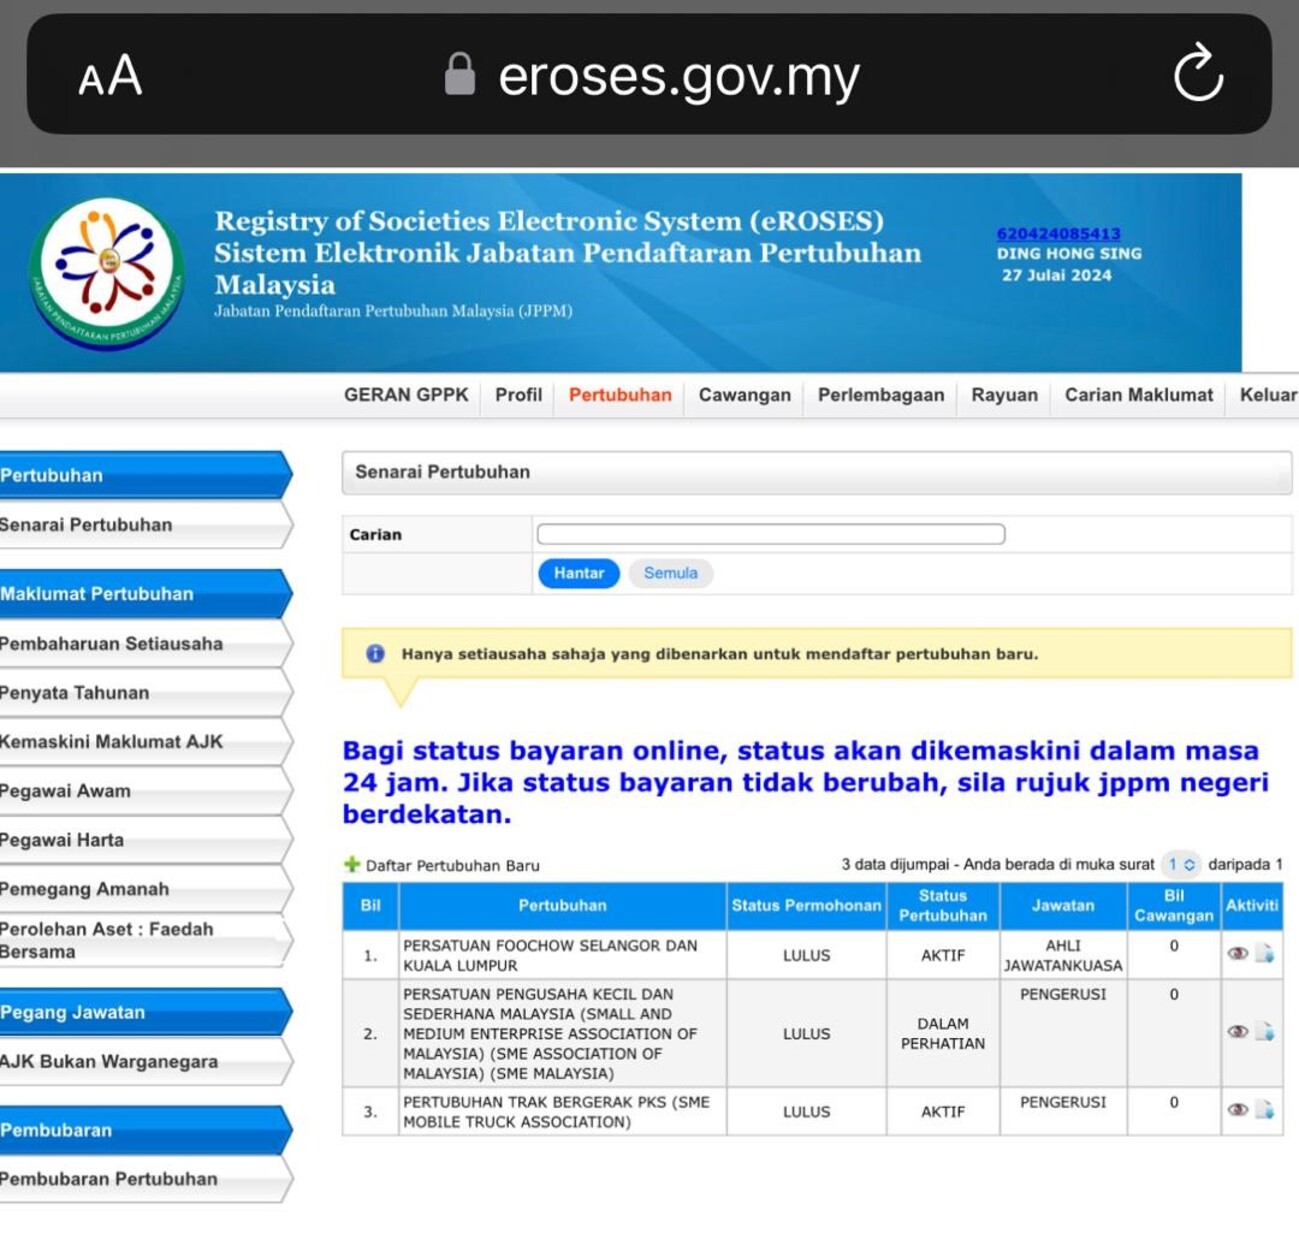Click Daftar Pertubuhan Baru link

[452, 865]
